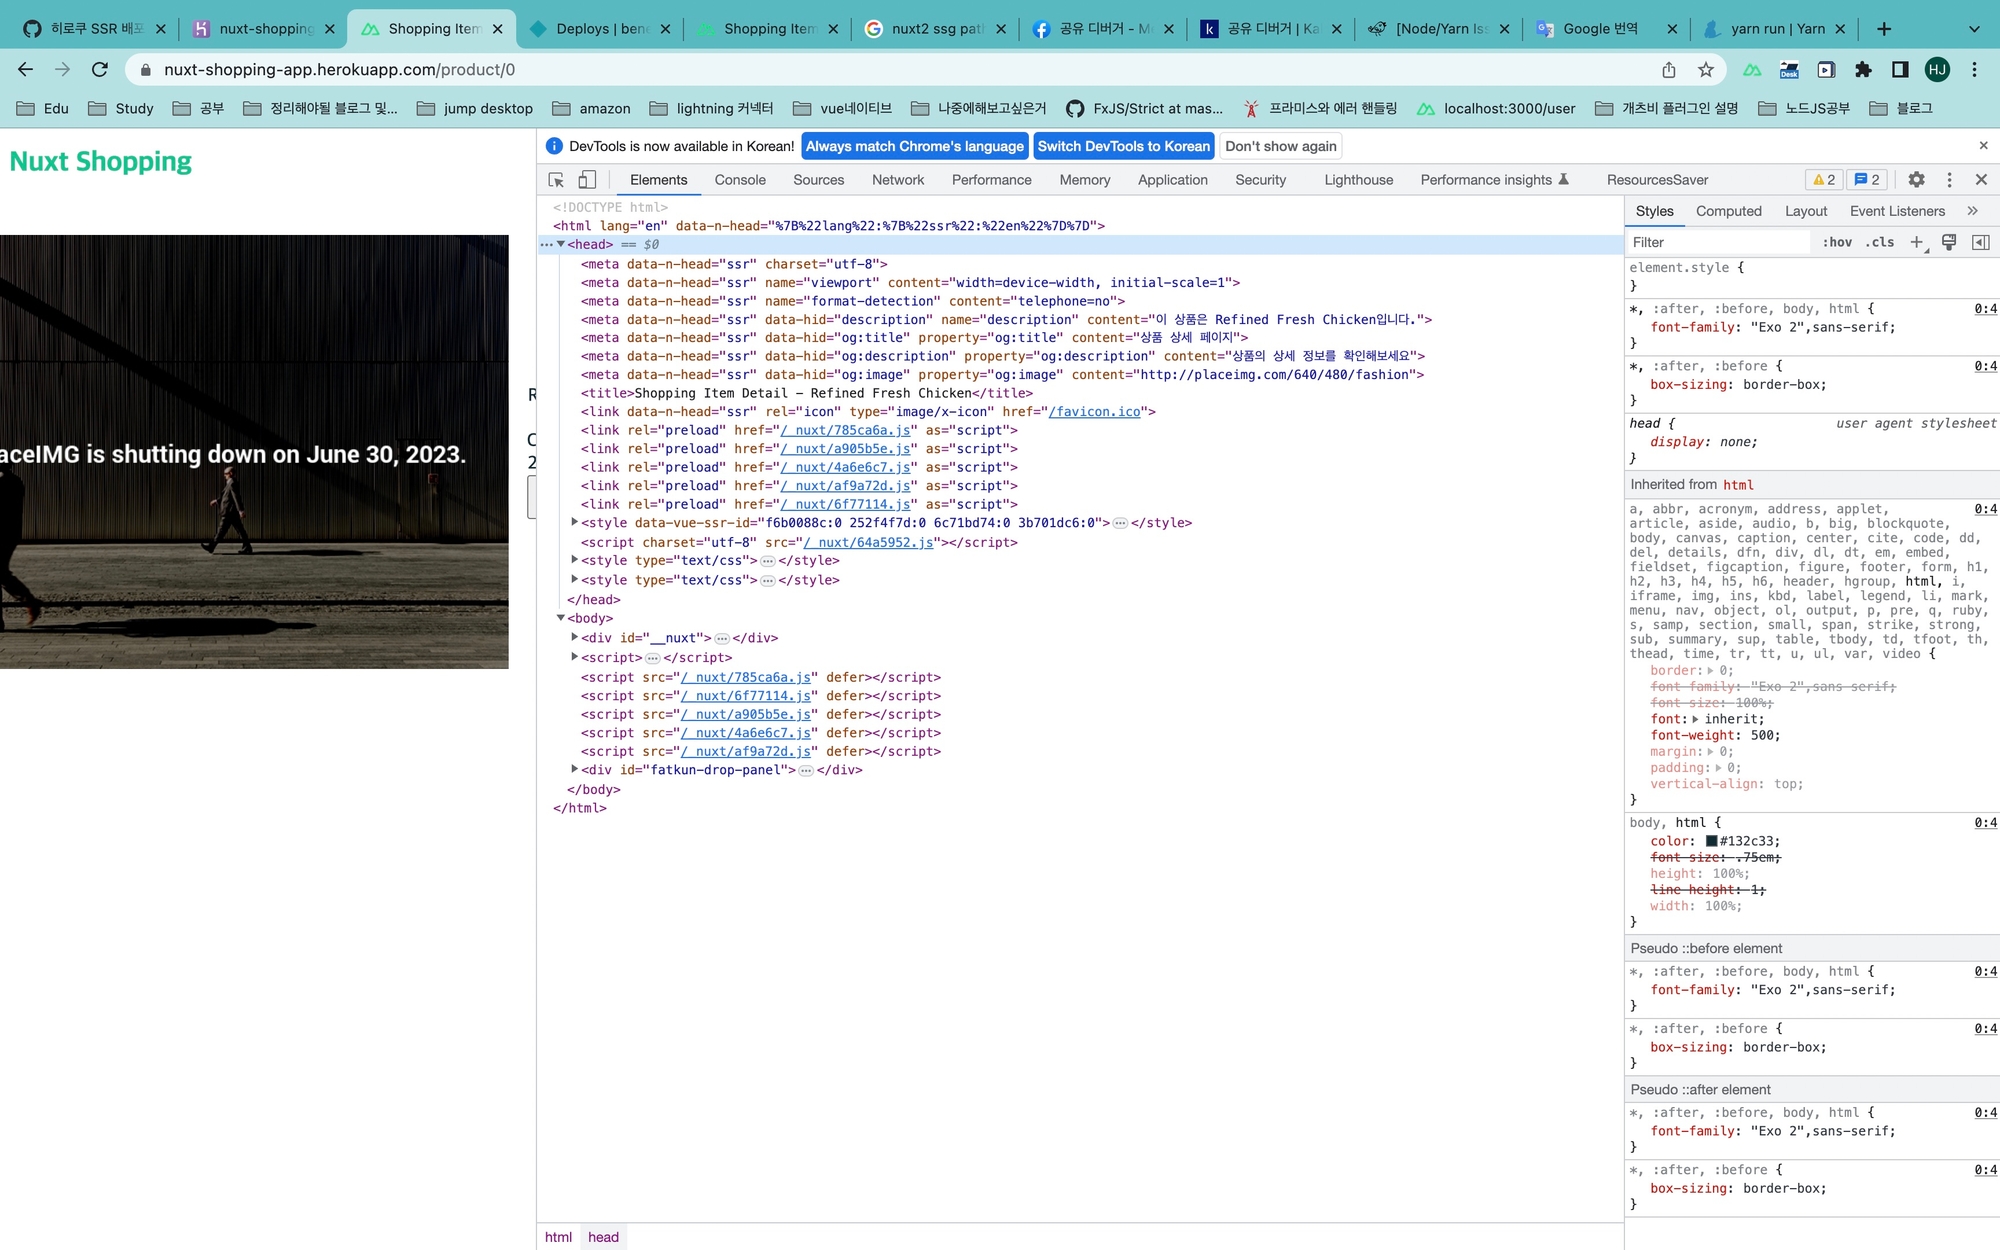The height and width of the screenshot is (1250, 2000).
Task: Open the Chrome Extensions puzzle menu
Action: (1863, 69)
